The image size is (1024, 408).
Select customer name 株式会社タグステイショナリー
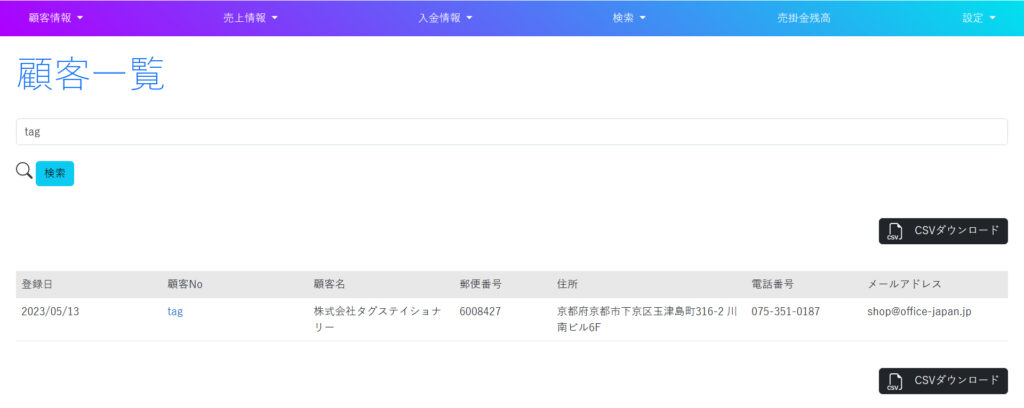(377, 319)
